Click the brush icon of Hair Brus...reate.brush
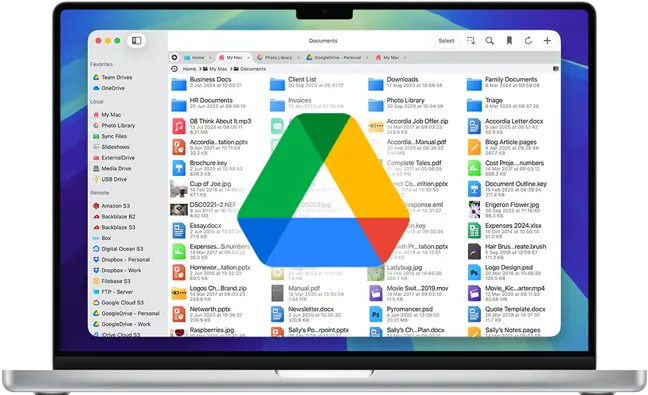 [474, 251]
